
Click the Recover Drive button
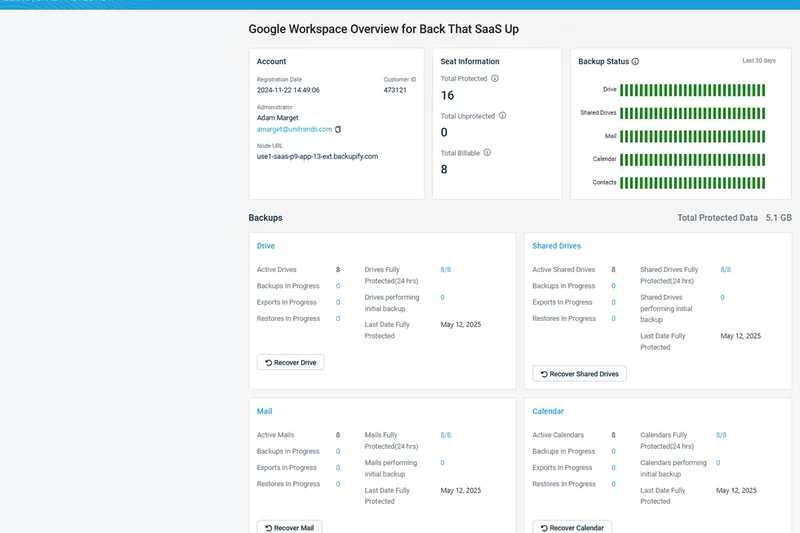click(x=290, y=362)
